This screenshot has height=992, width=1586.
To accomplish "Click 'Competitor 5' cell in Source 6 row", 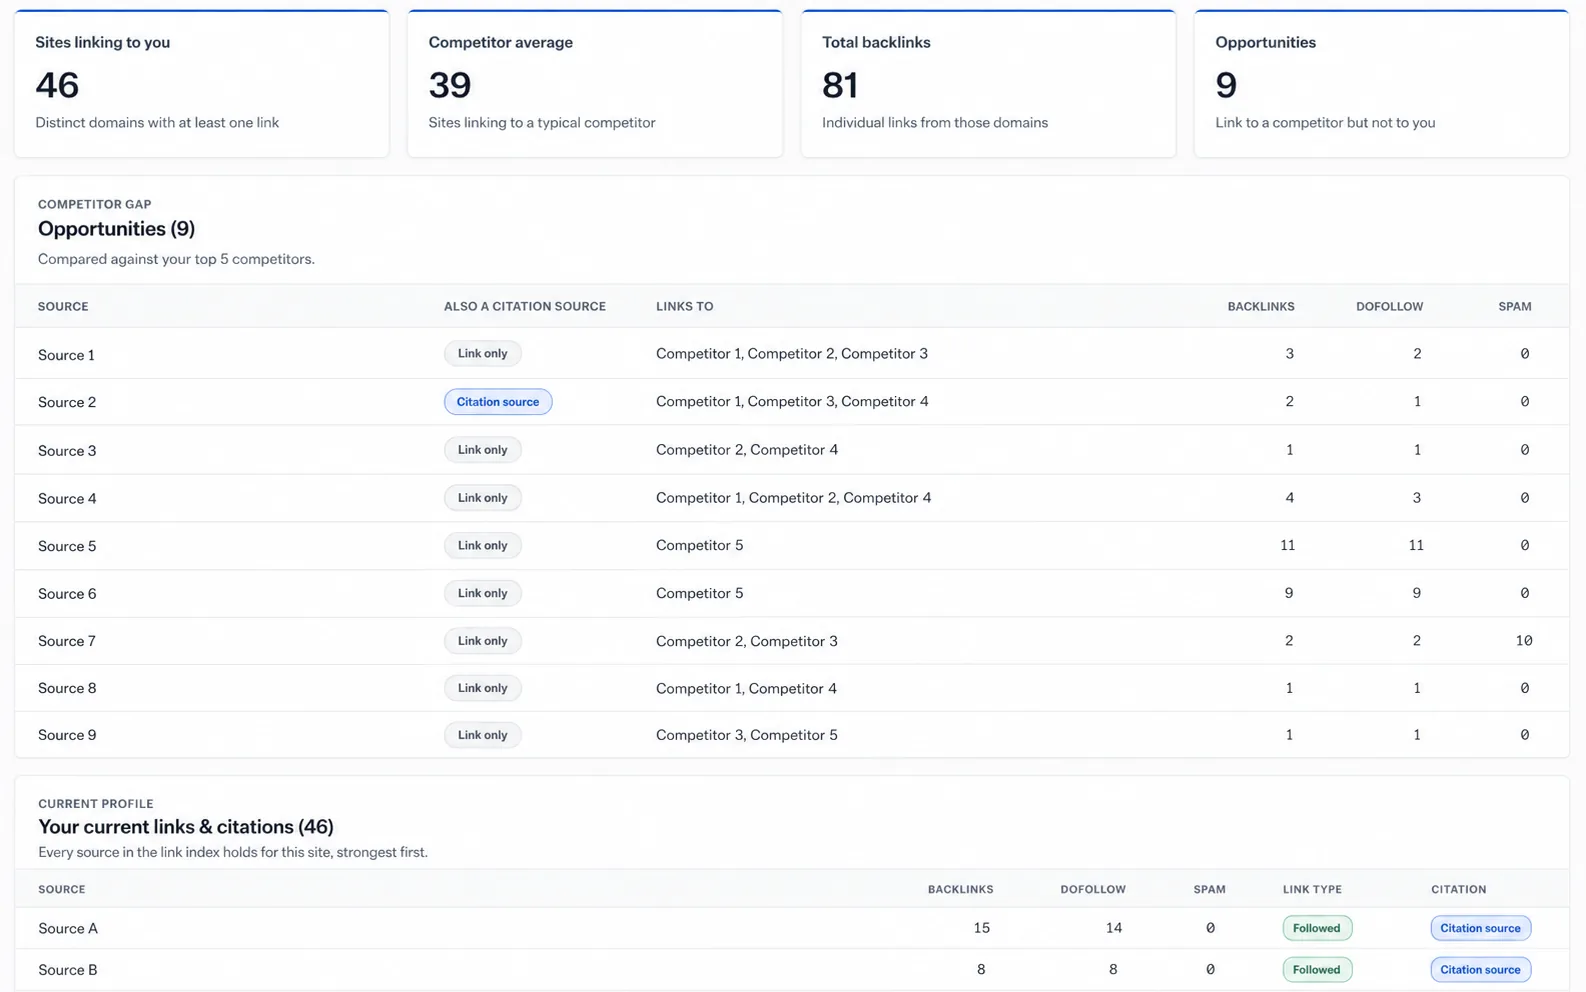I will [x=700, y=593].
